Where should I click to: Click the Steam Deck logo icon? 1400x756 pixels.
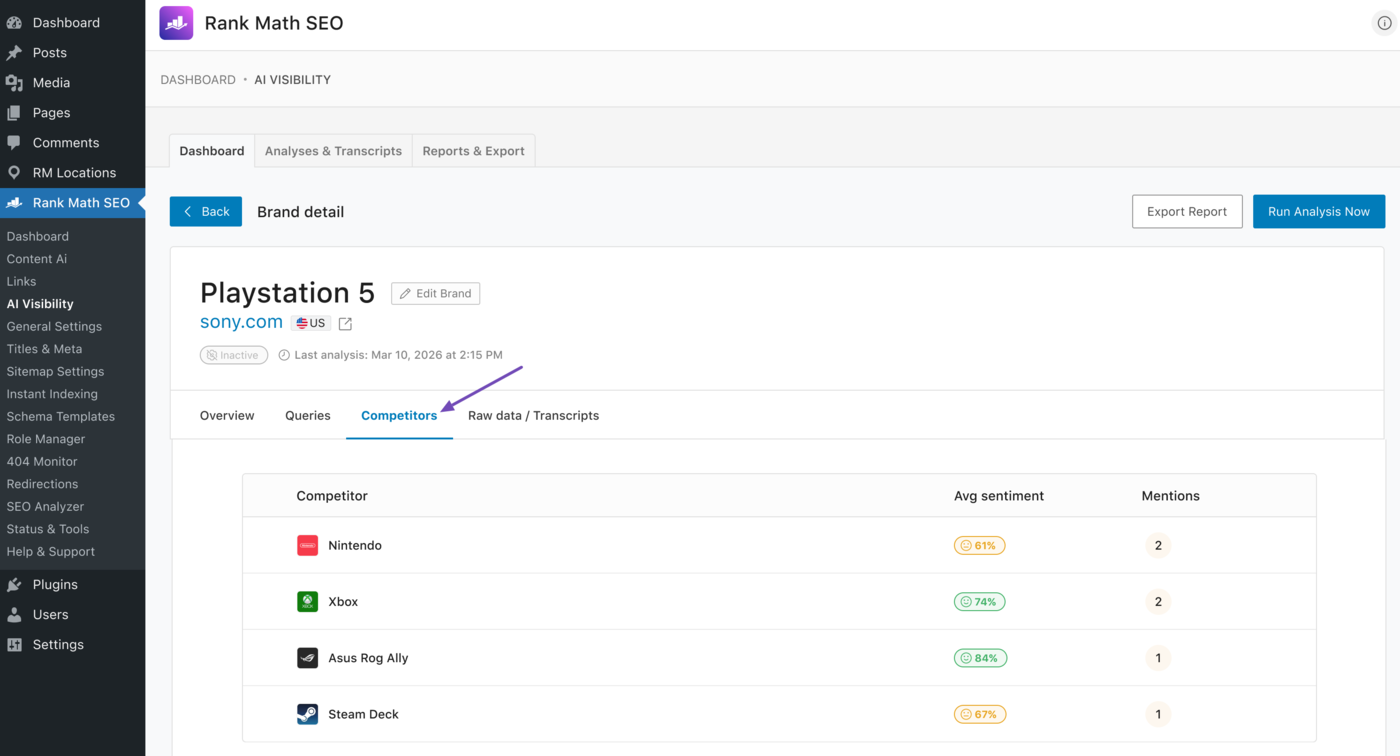click(x=308, y=714)
